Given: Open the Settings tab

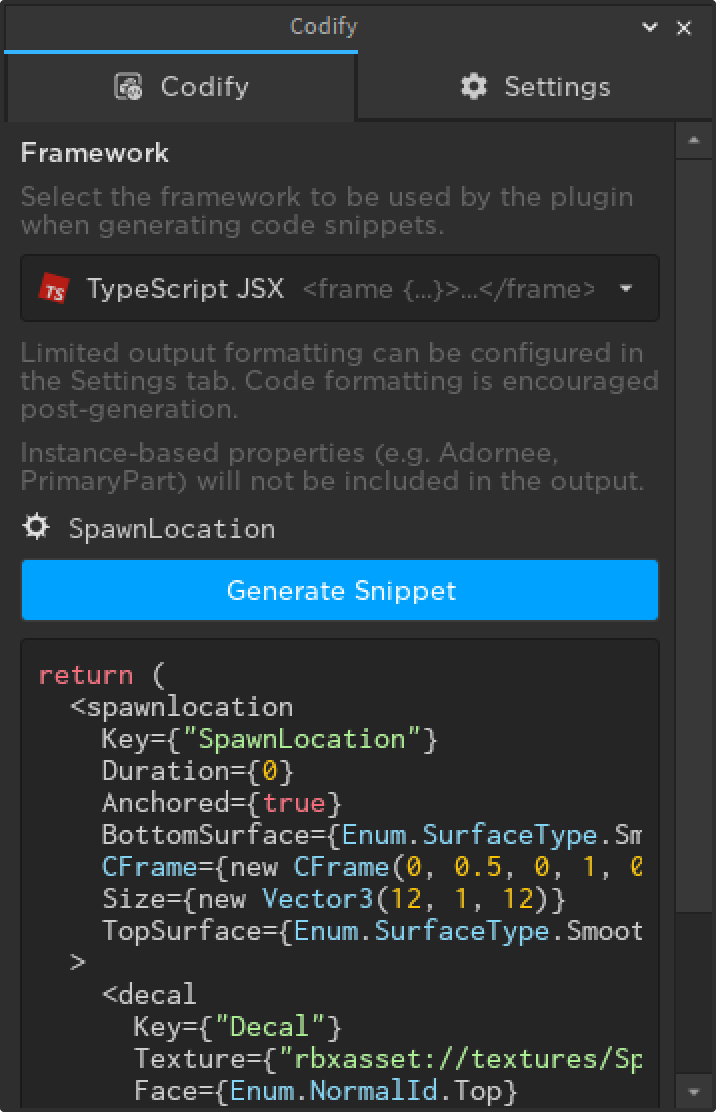Looking at the screenshot, I should coord(535,87).
